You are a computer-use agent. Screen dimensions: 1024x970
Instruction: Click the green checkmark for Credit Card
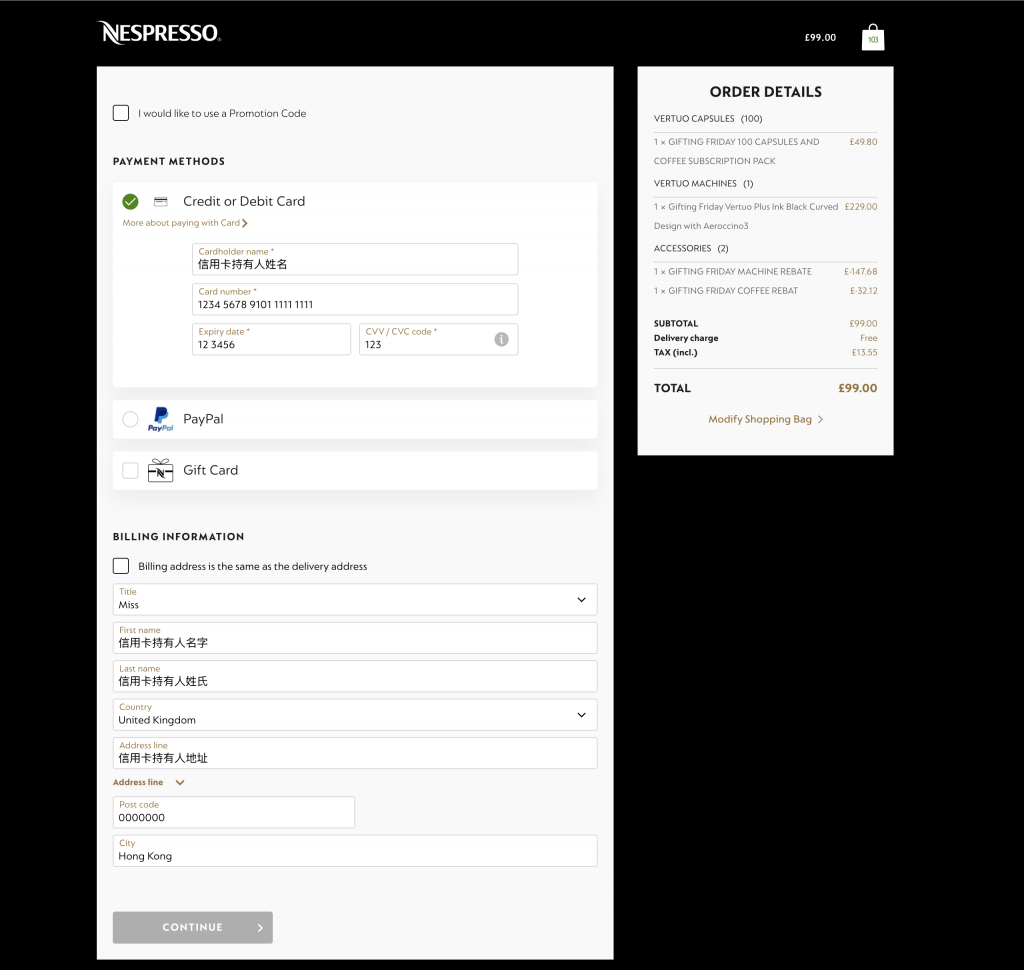130,201
